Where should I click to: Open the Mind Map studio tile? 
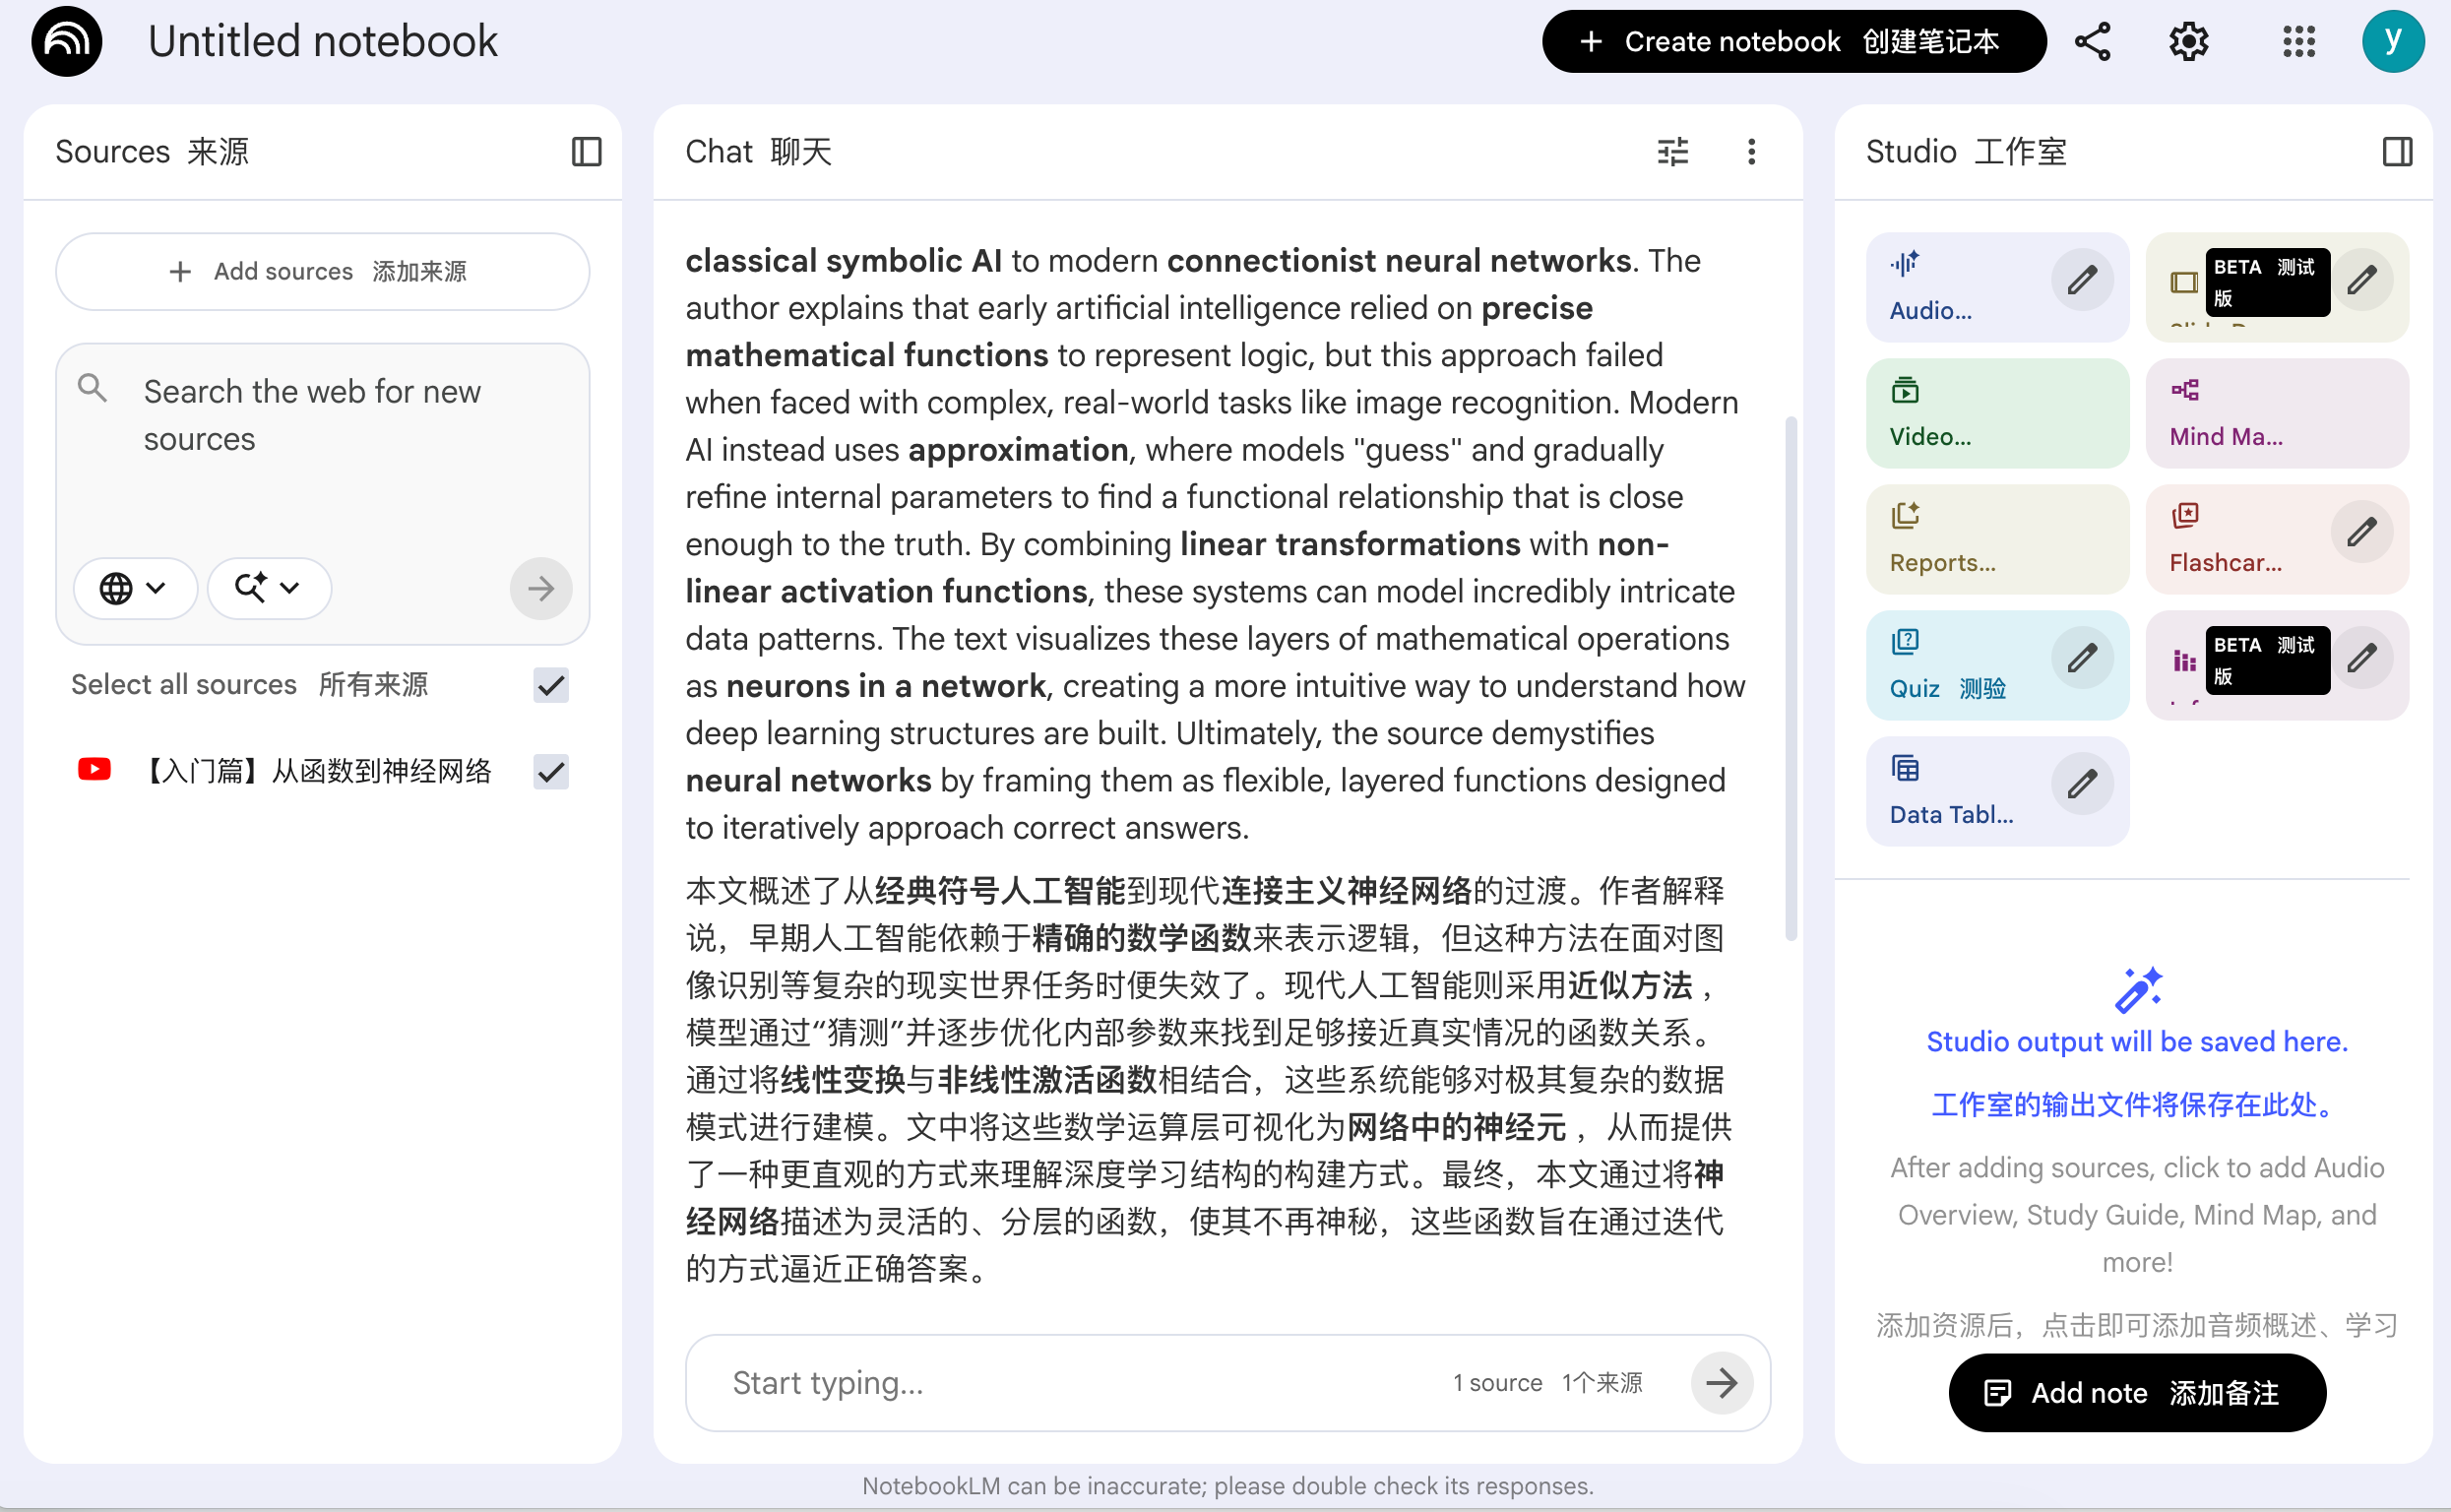click(2276, 414)
